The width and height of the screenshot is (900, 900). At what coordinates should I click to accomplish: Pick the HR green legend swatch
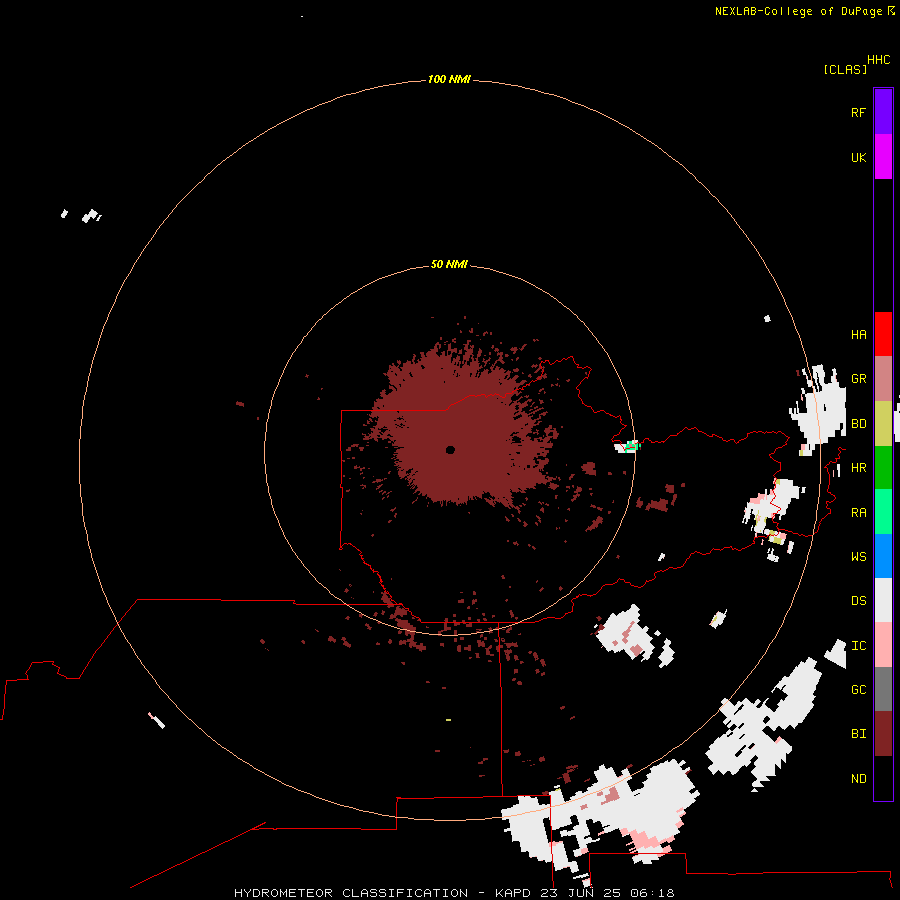pos(883,468)
